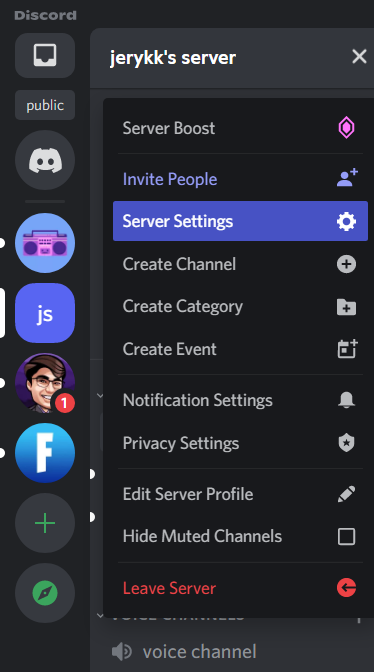
Task: Click the Hide Muted Channels label
Action: tap(202, 536)
